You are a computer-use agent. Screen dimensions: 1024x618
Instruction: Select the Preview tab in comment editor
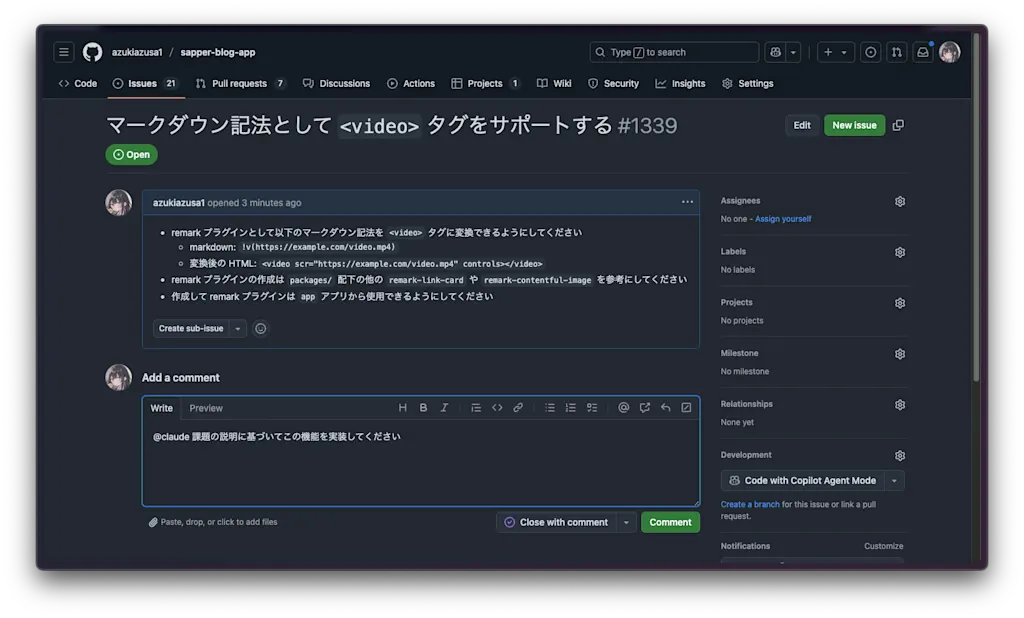pos(206,408)
